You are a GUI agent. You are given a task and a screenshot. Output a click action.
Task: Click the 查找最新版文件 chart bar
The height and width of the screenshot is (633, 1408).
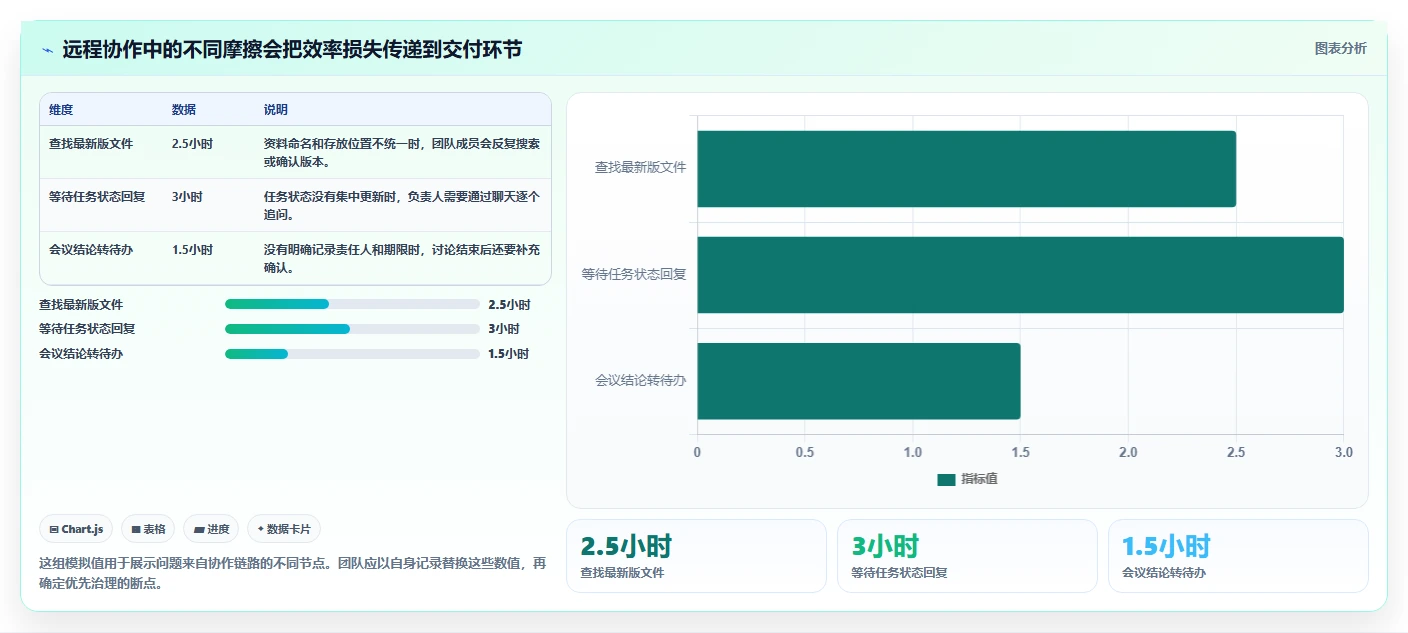966,169
